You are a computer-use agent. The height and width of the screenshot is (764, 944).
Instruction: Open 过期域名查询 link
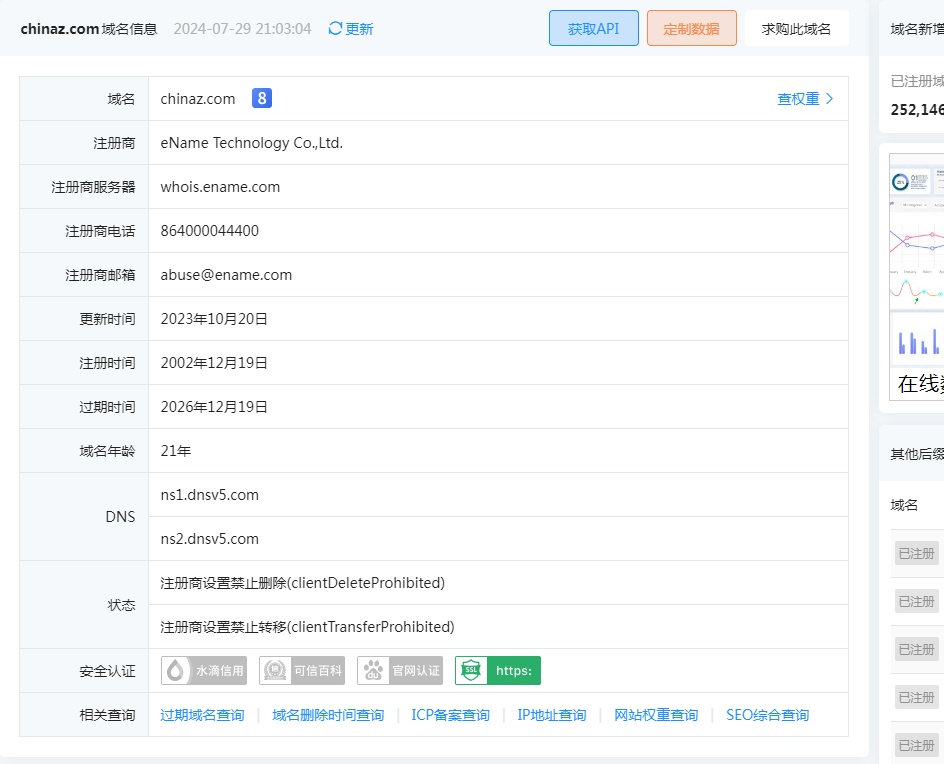click(202, 715)
